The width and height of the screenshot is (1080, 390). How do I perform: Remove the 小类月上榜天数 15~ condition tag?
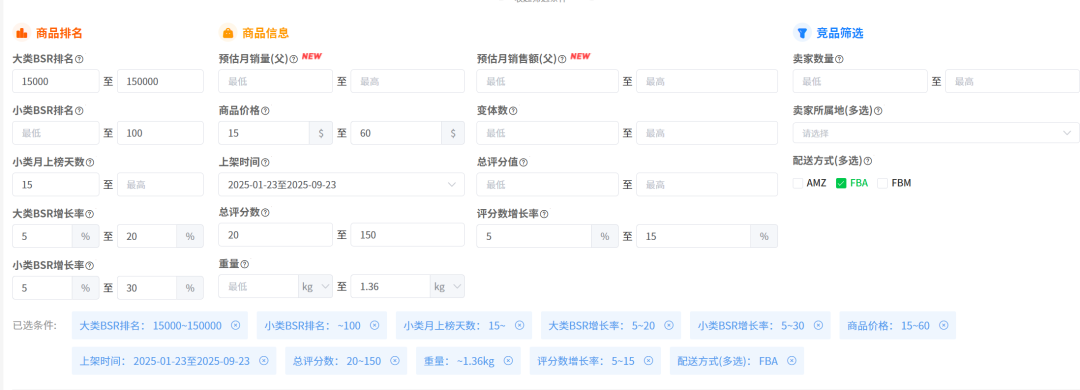pos(519,325)
